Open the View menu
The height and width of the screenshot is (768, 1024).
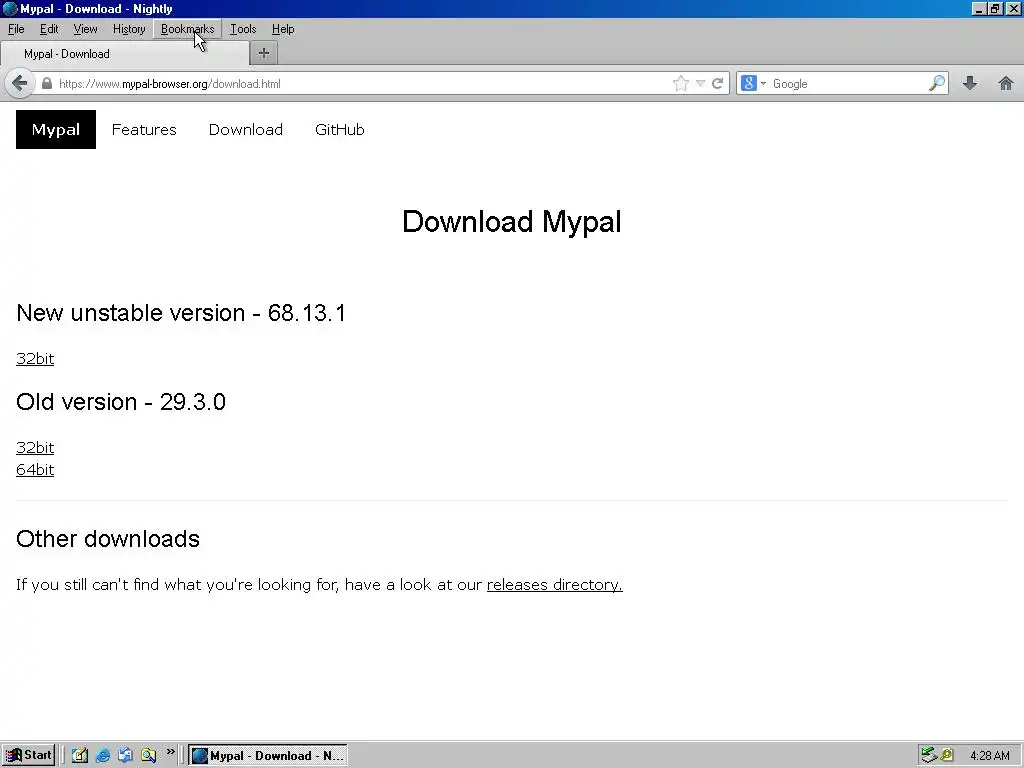coord(86,29)
